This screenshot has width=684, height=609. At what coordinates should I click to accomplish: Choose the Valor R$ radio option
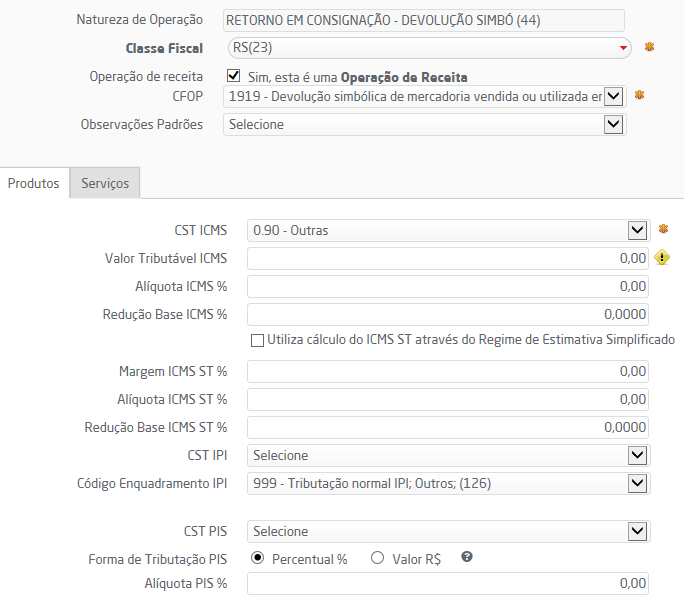coord(378,559)
